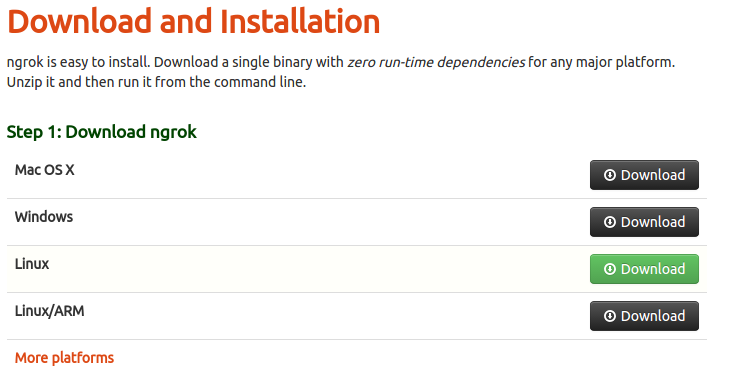746x385 pixels.
Task: Select the Mac OS X platform label
Action: (44, 170)
